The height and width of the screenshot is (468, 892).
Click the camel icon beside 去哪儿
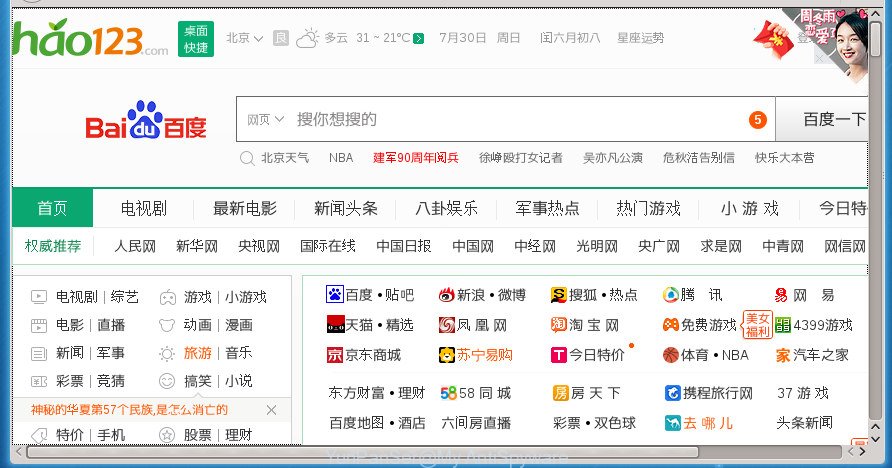[x=672, y=423]
